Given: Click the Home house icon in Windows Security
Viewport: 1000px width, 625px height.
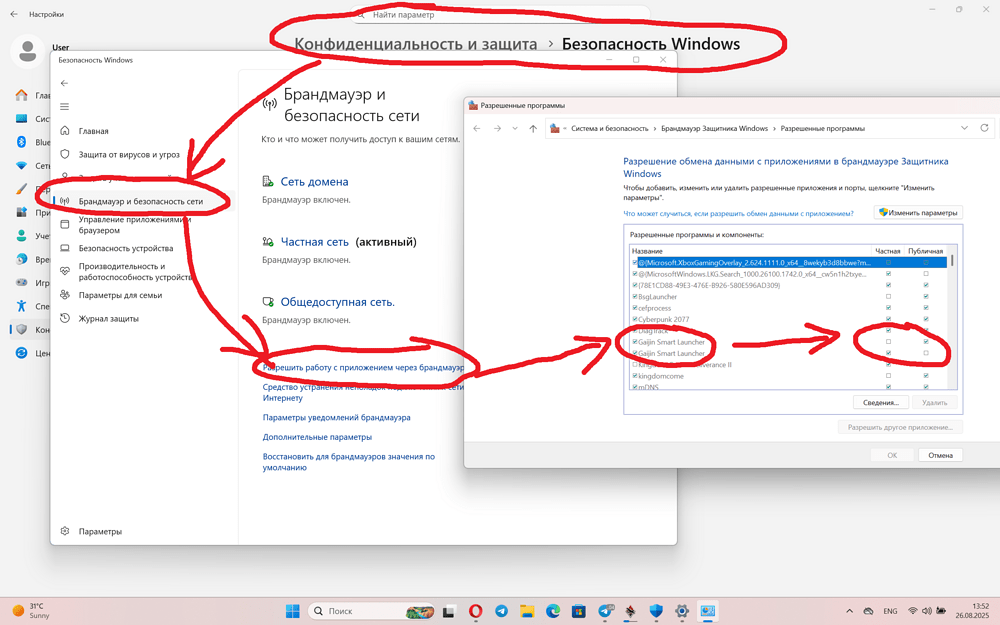Looking at the screenshot, I should point(64,131).
